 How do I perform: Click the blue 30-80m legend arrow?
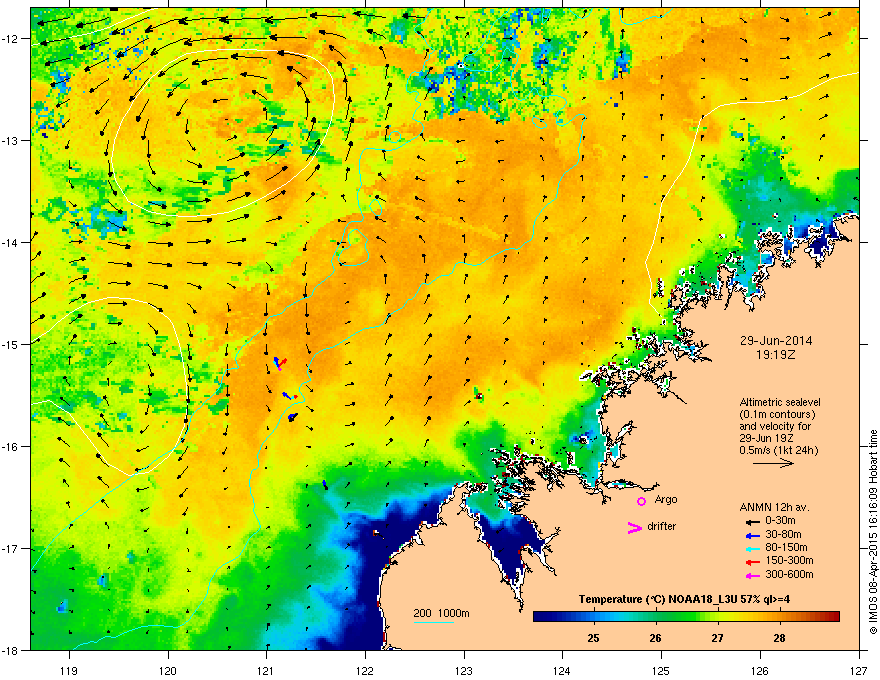[752, 535]
